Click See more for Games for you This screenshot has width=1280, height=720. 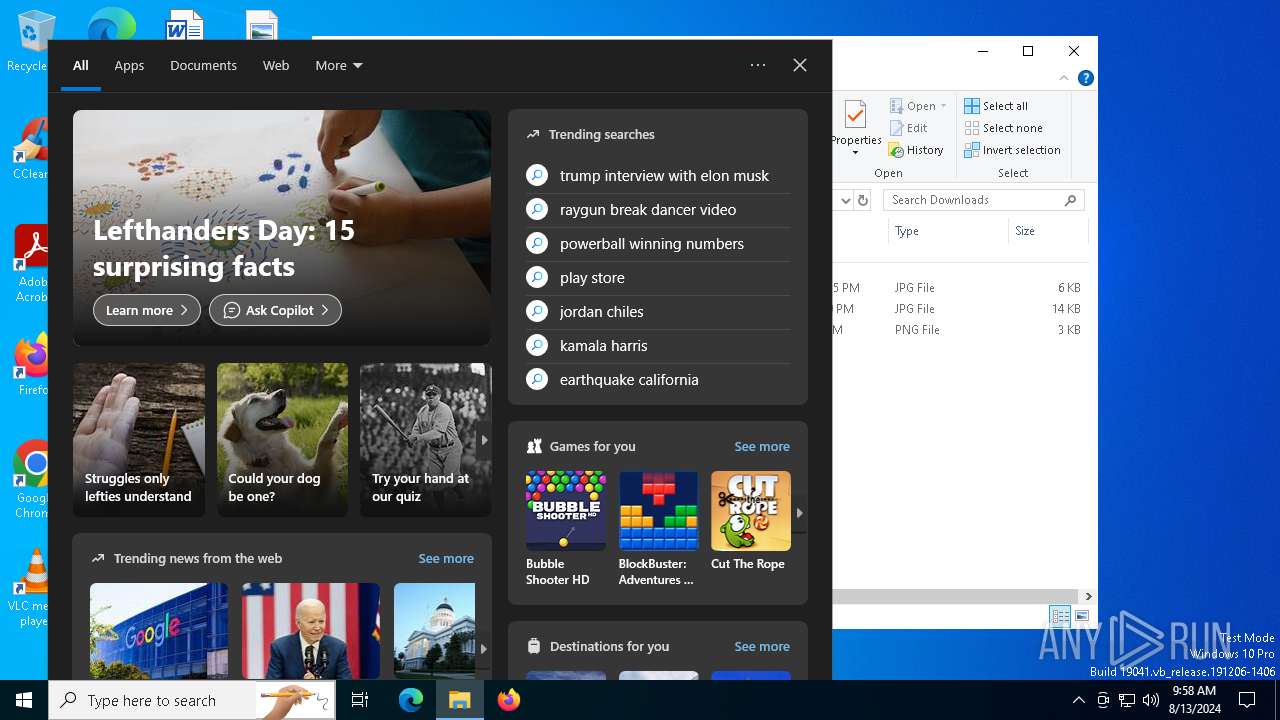[762, 446]
